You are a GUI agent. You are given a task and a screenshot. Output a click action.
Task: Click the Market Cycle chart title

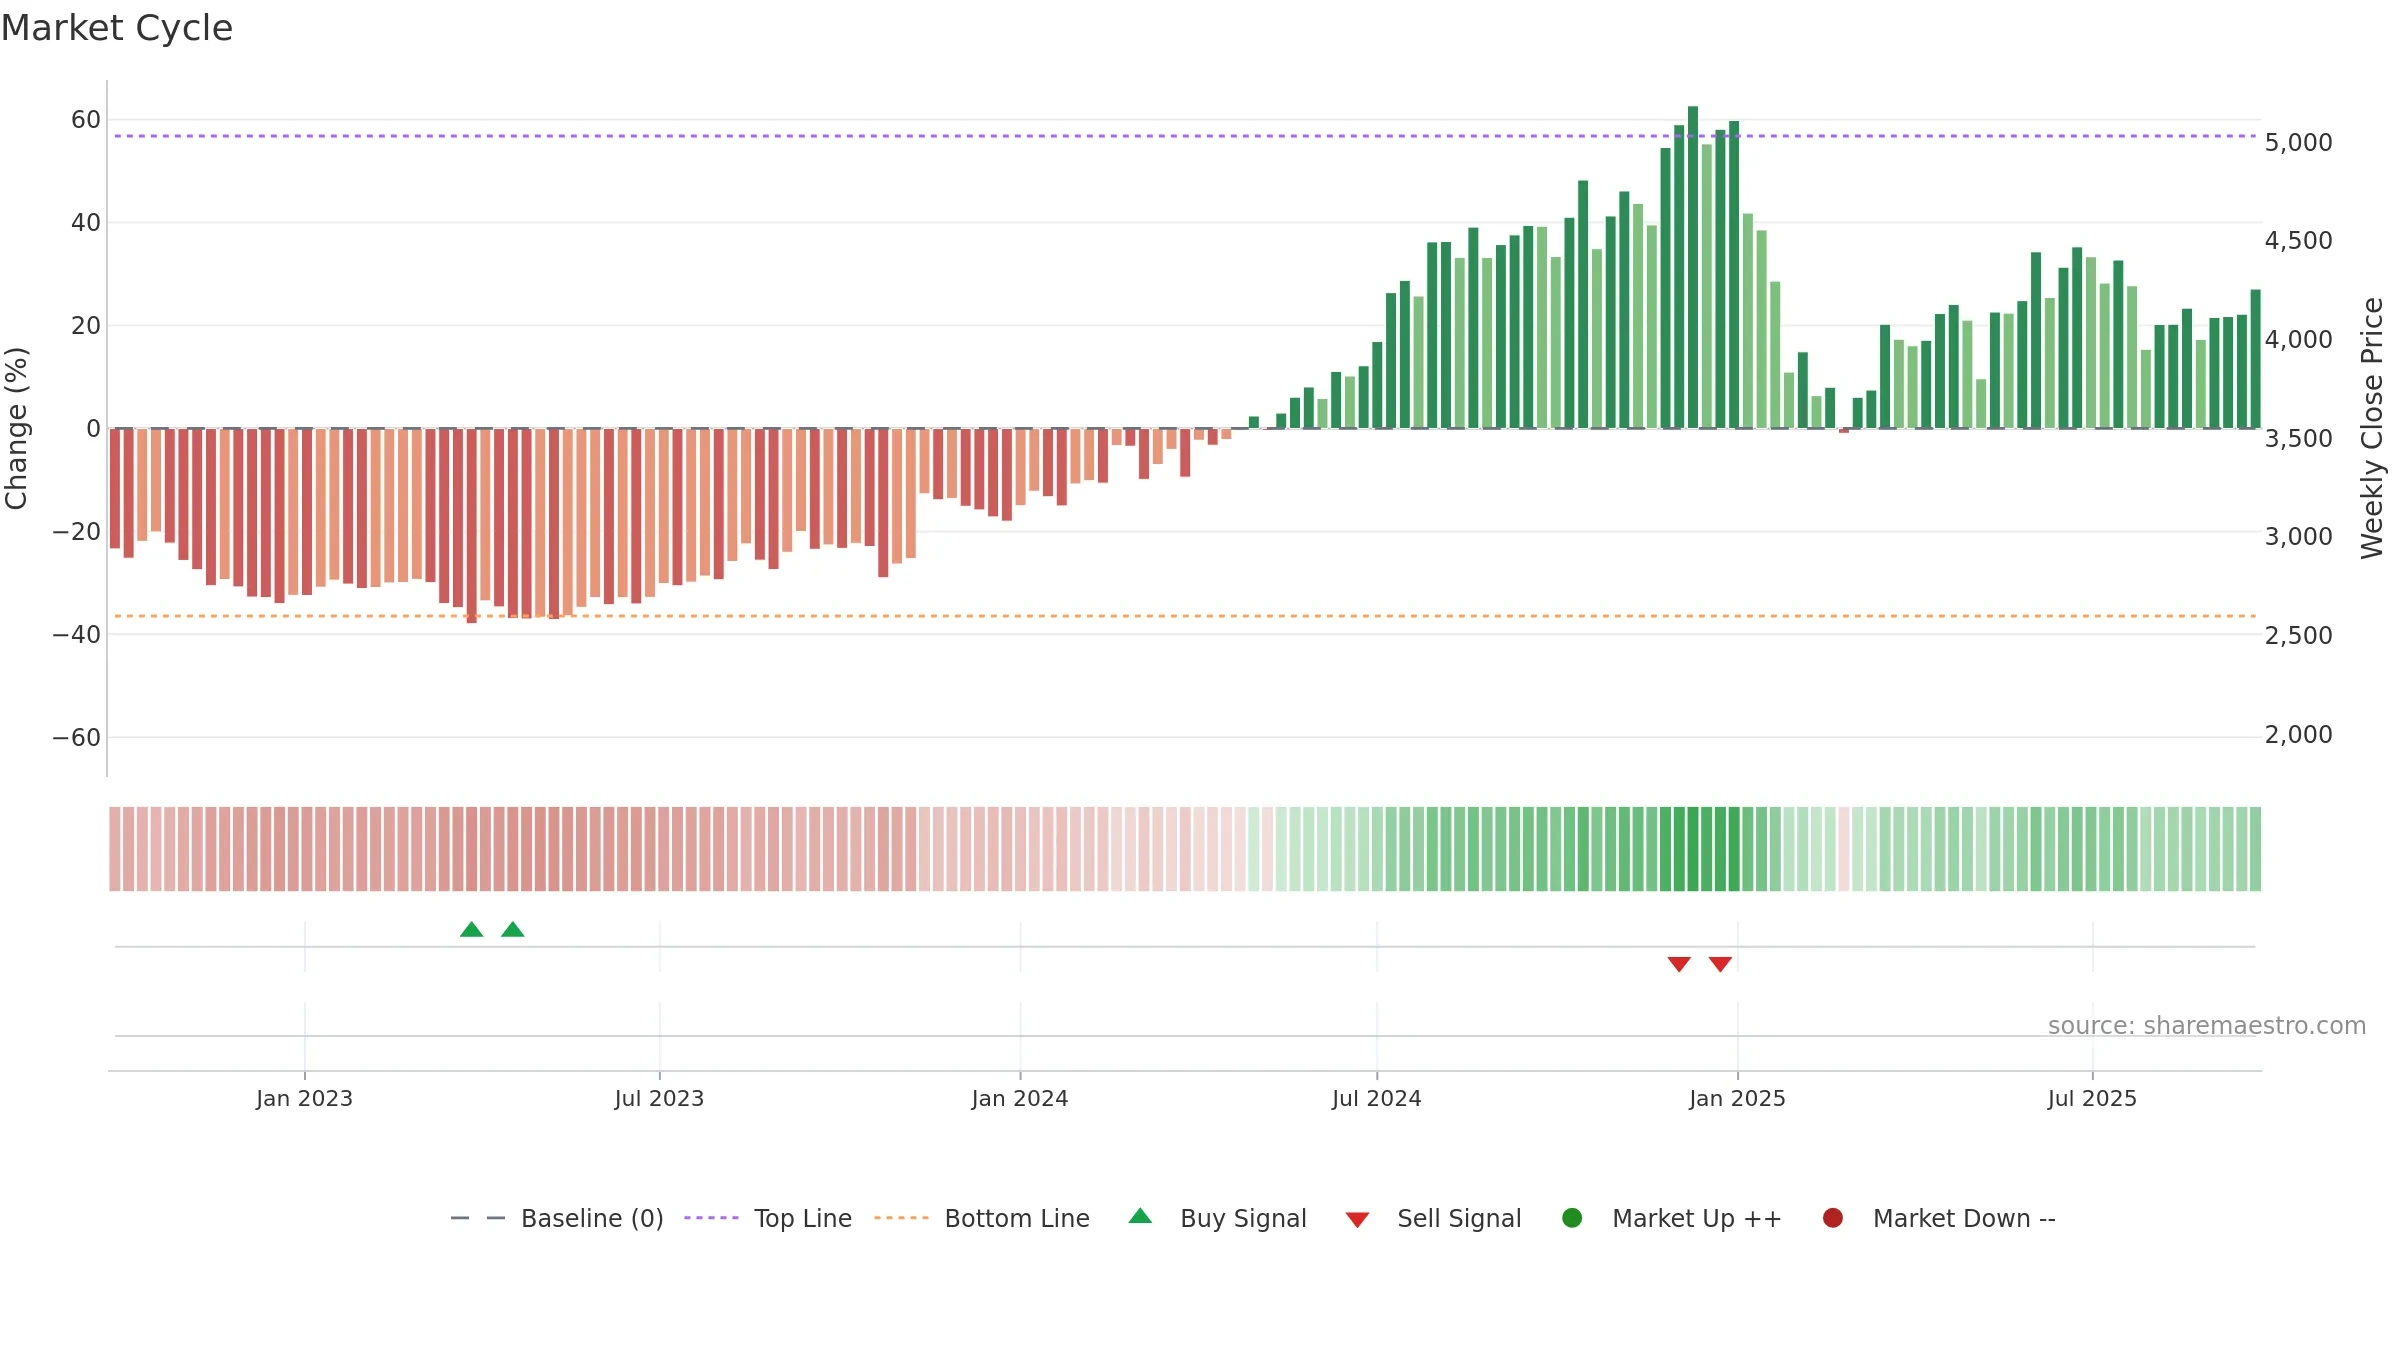click(117, 28)
